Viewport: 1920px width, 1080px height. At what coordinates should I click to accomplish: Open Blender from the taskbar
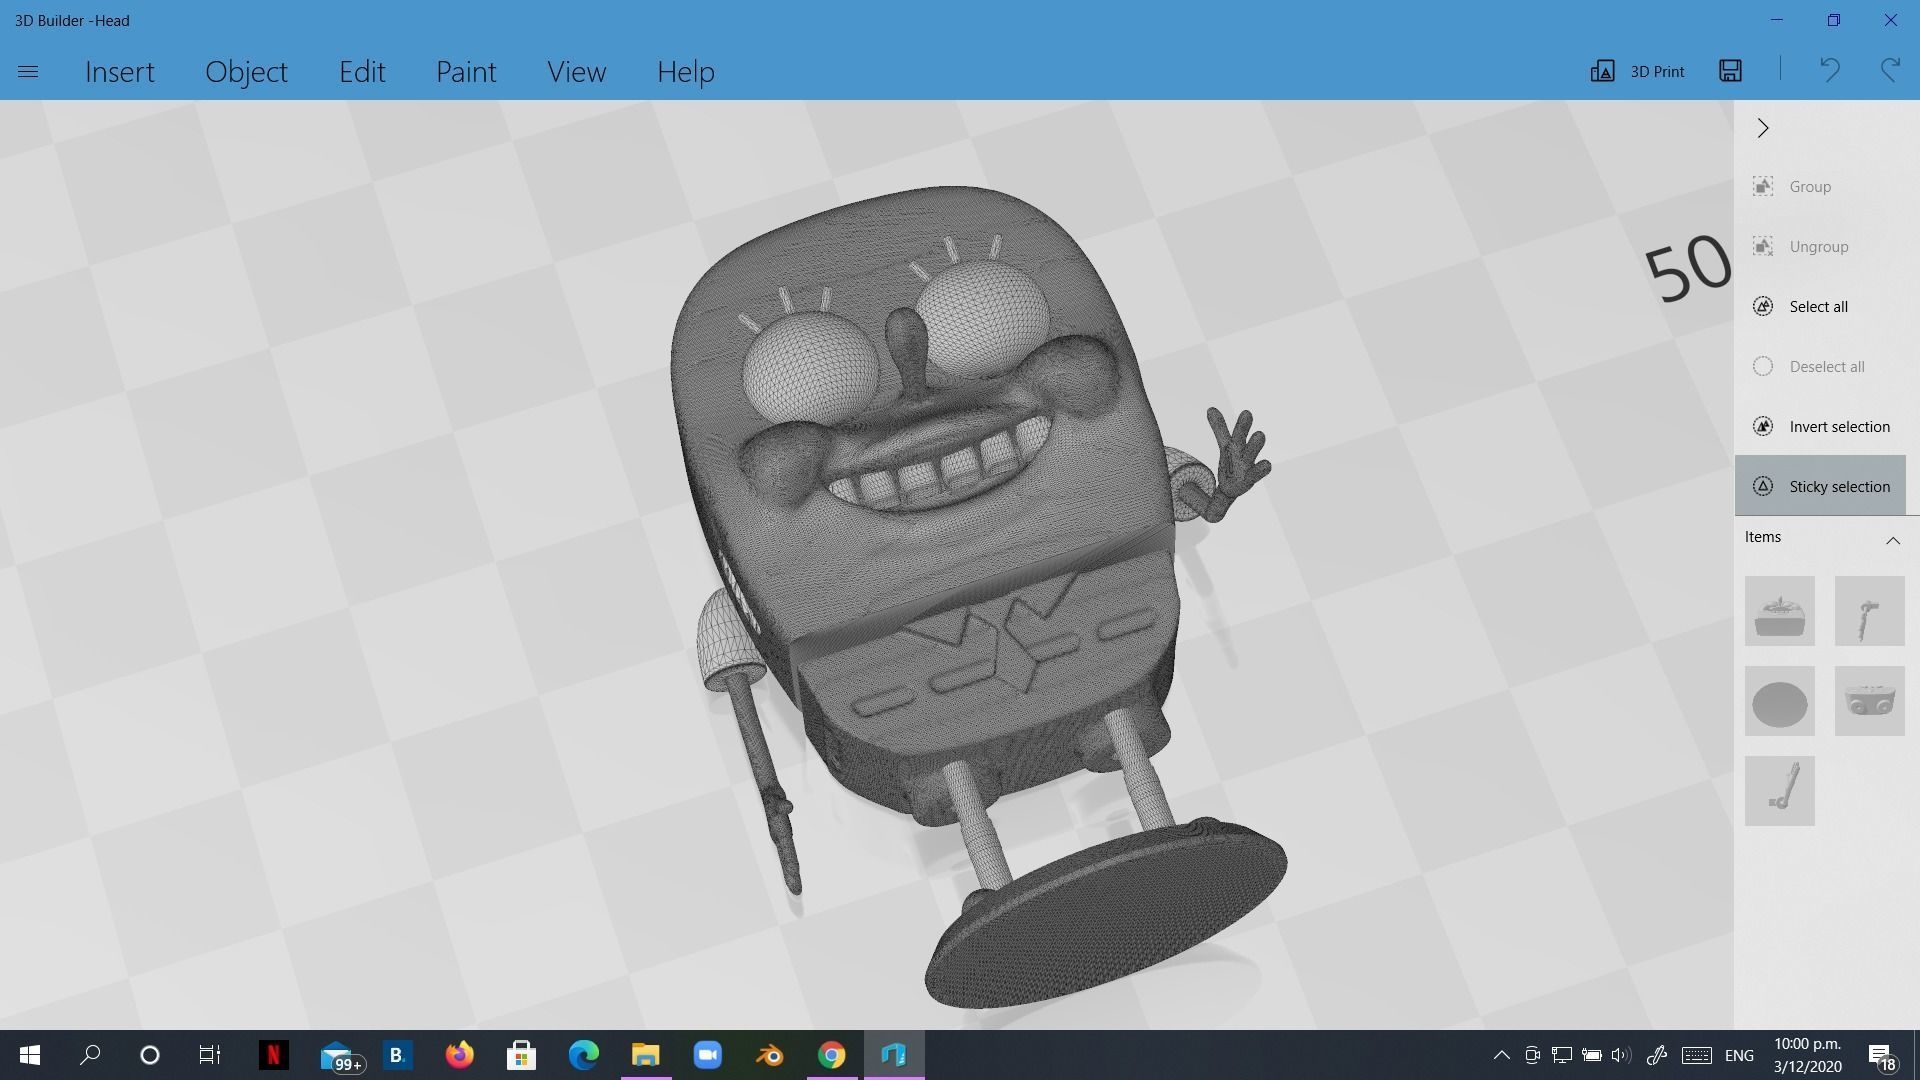(x=770, y=1055)
